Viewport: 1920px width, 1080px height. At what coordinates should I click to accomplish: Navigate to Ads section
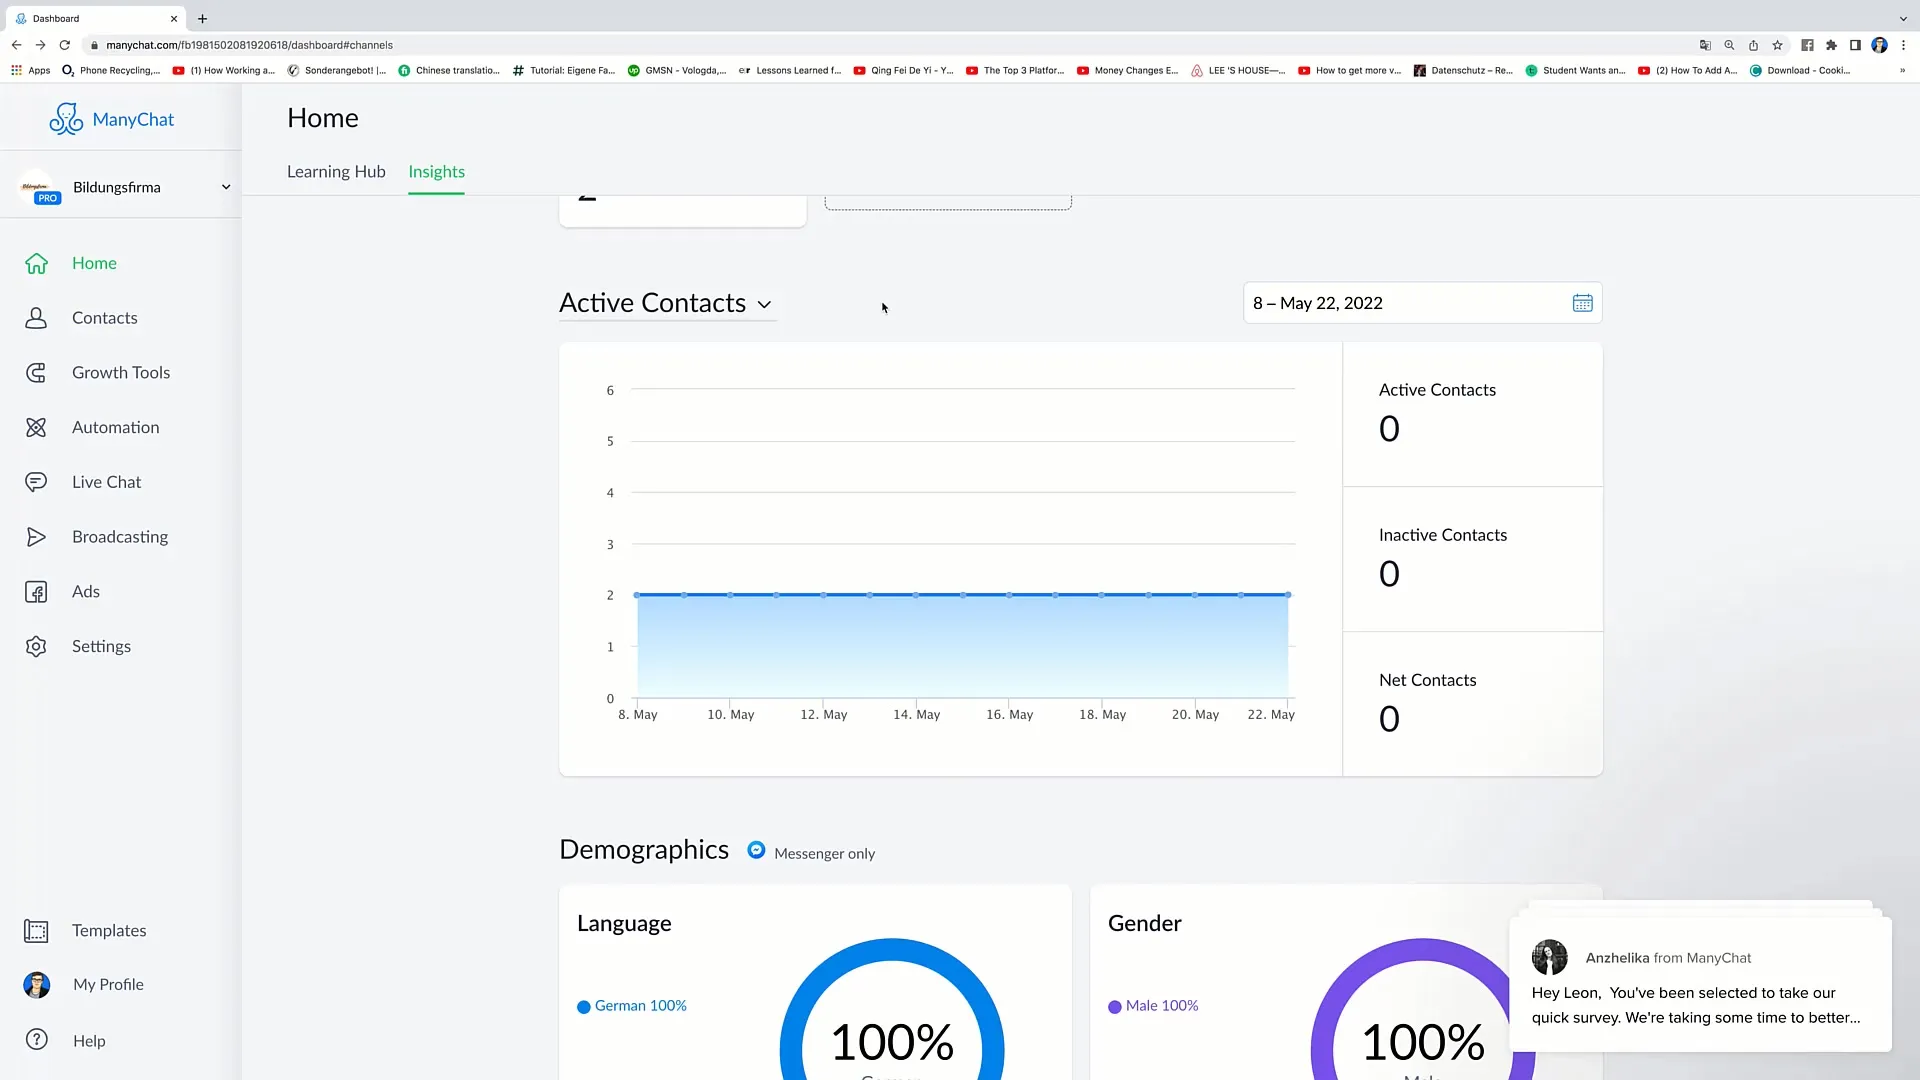coord(86,591)
